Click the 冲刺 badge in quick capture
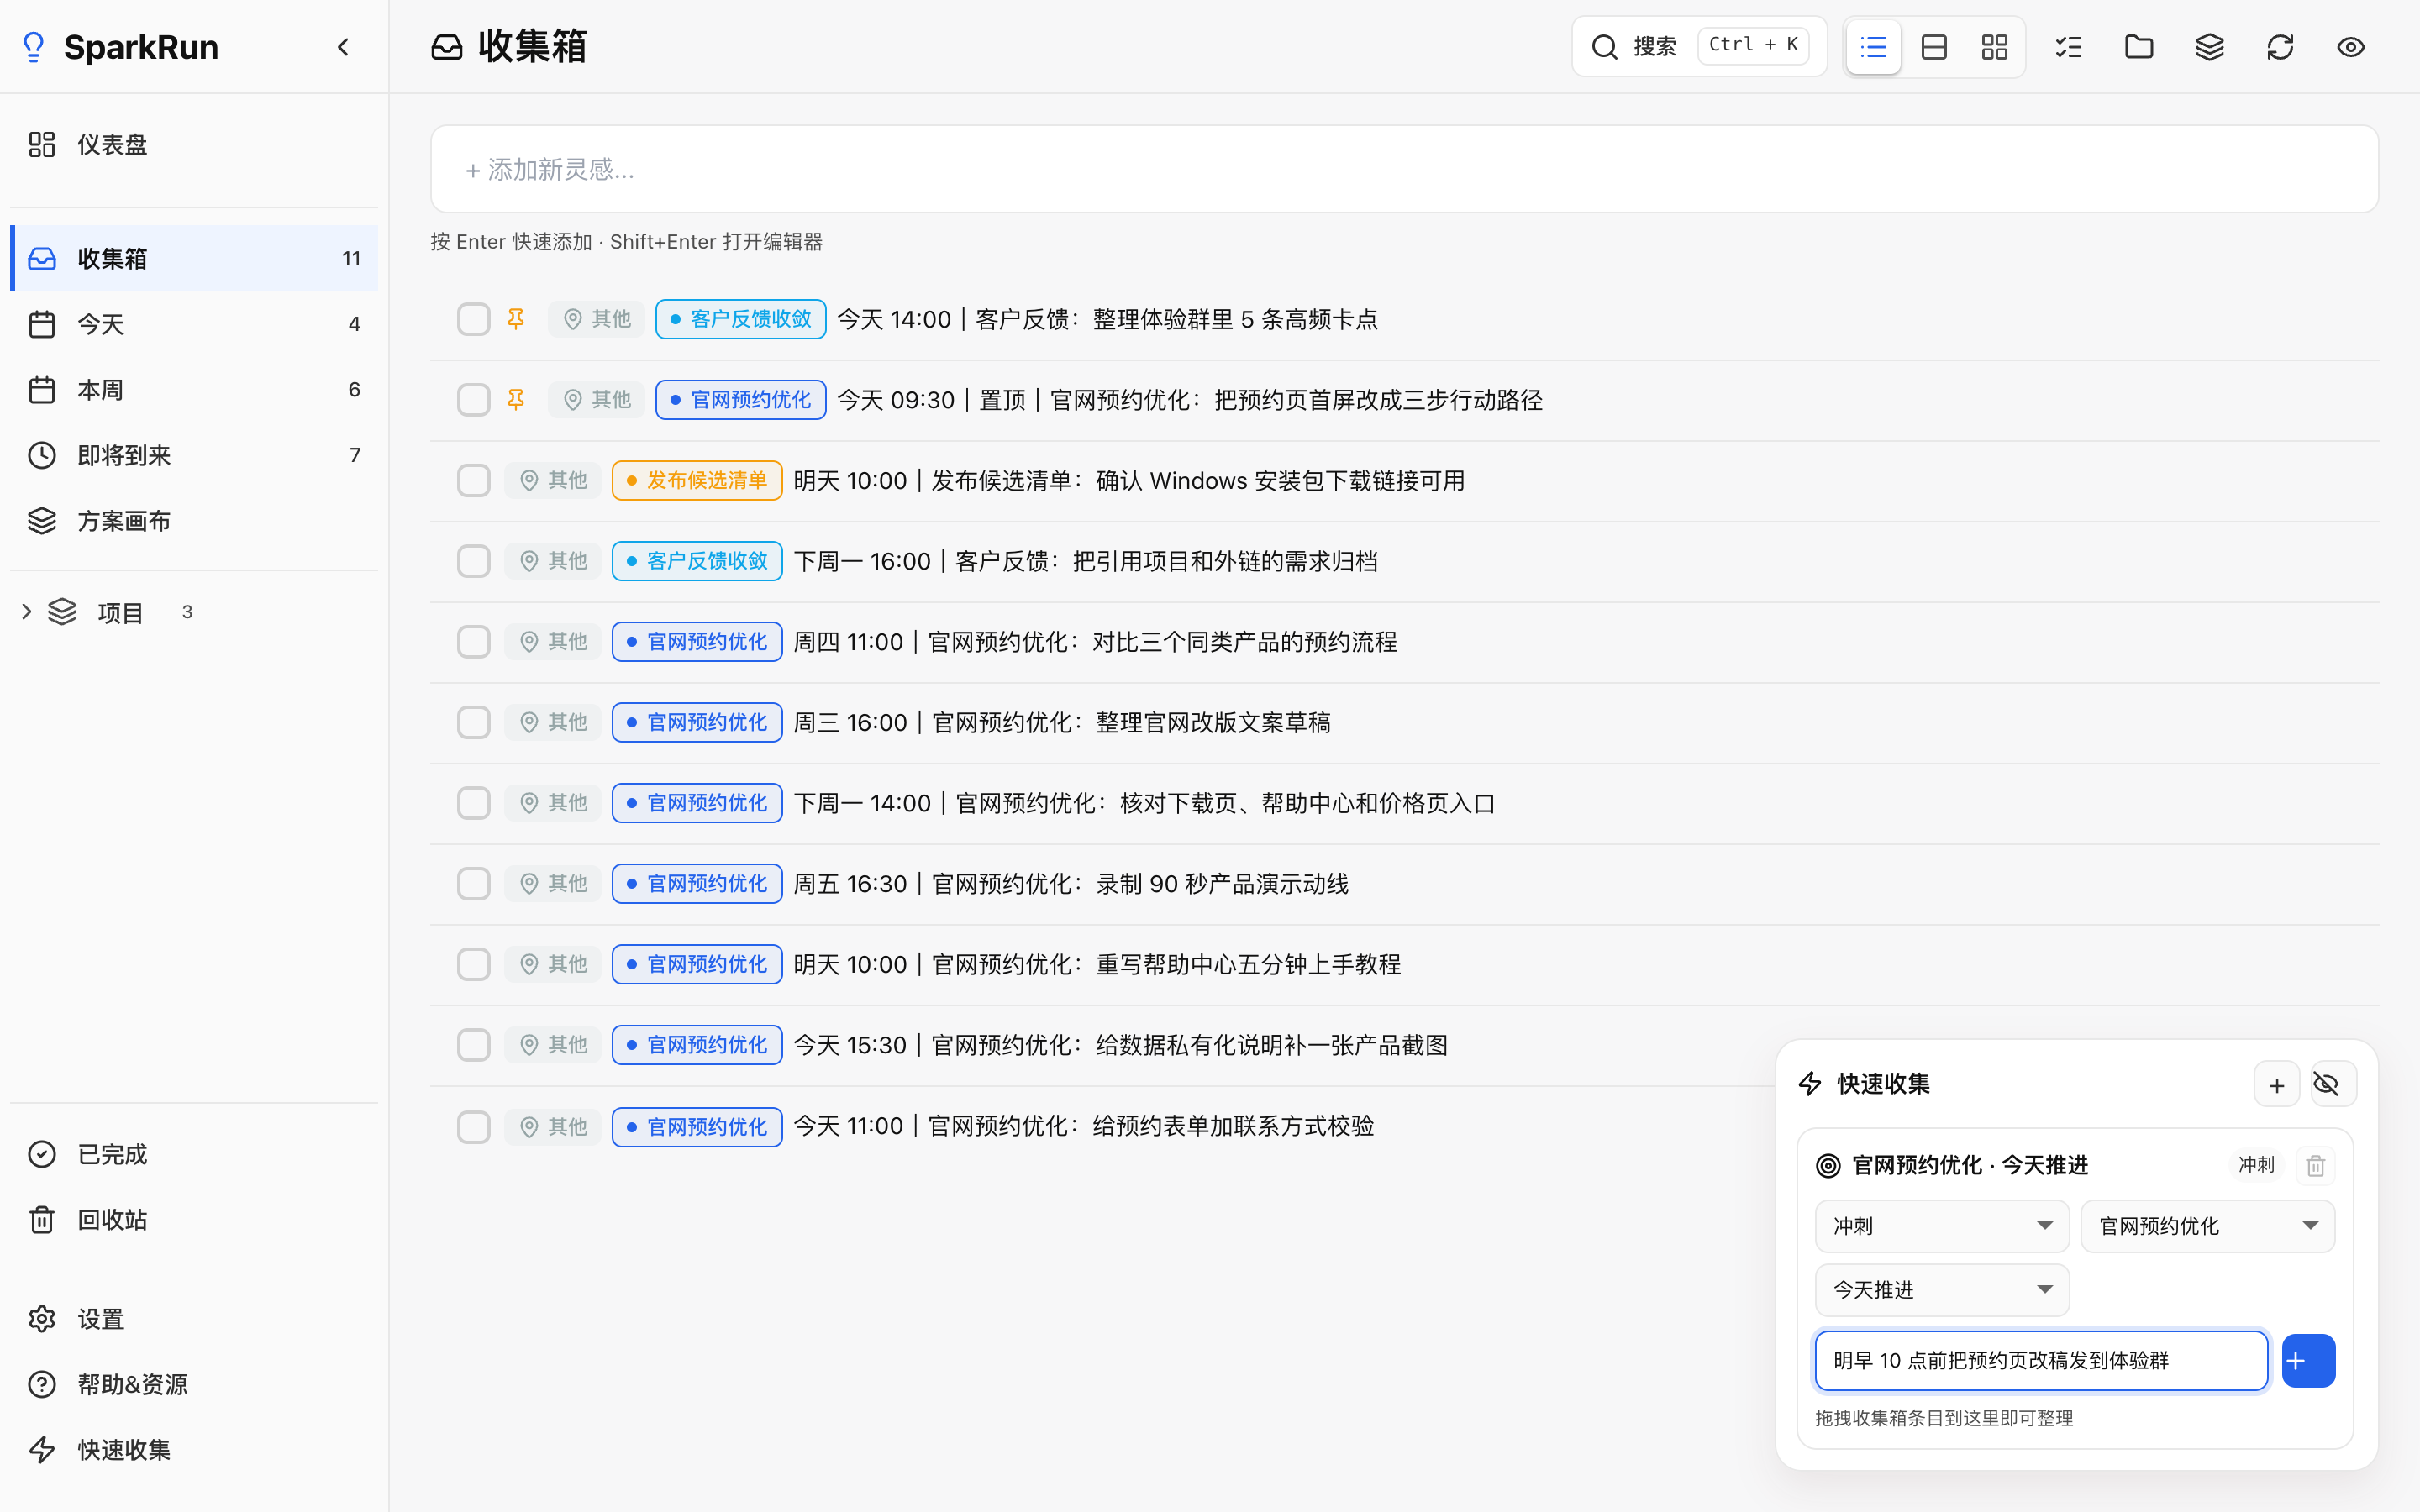The height and width of the screenshot is (1512, 2420). pyautogui.click(x=2256, y=1165)
